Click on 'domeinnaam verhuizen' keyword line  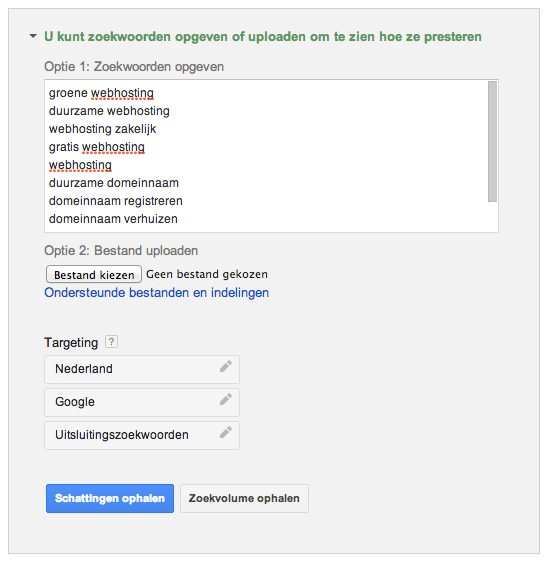coord(113,219)
